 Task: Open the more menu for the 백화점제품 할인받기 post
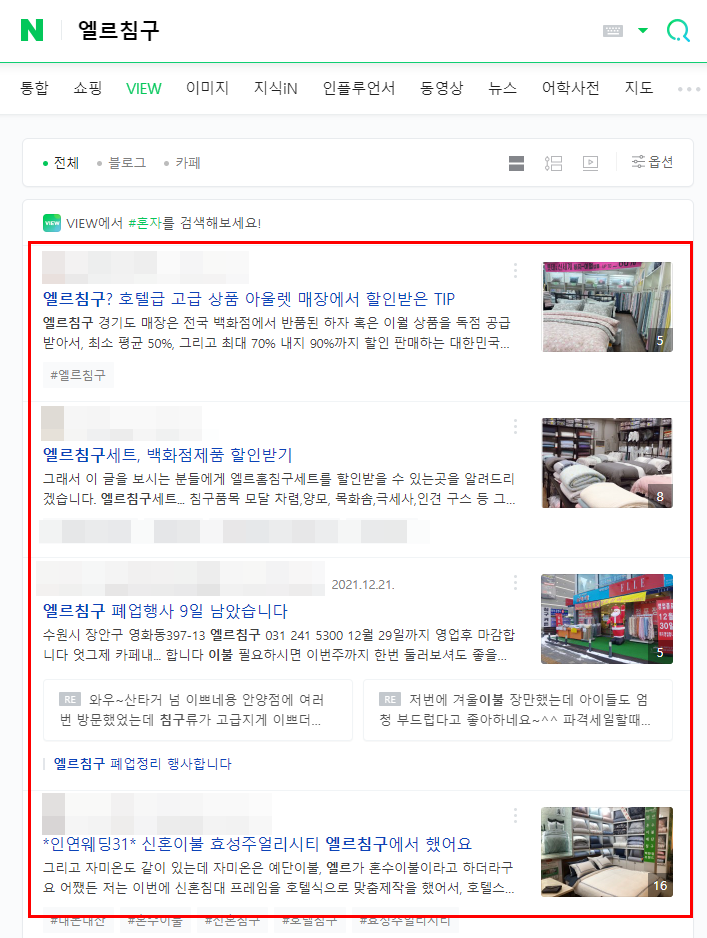[x=515, y=427]
